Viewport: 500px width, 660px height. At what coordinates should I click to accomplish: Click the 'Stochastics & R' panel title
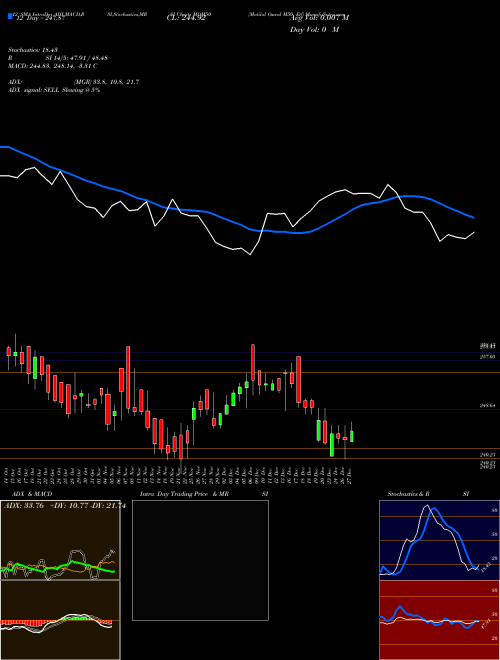(x=409, y=494)
